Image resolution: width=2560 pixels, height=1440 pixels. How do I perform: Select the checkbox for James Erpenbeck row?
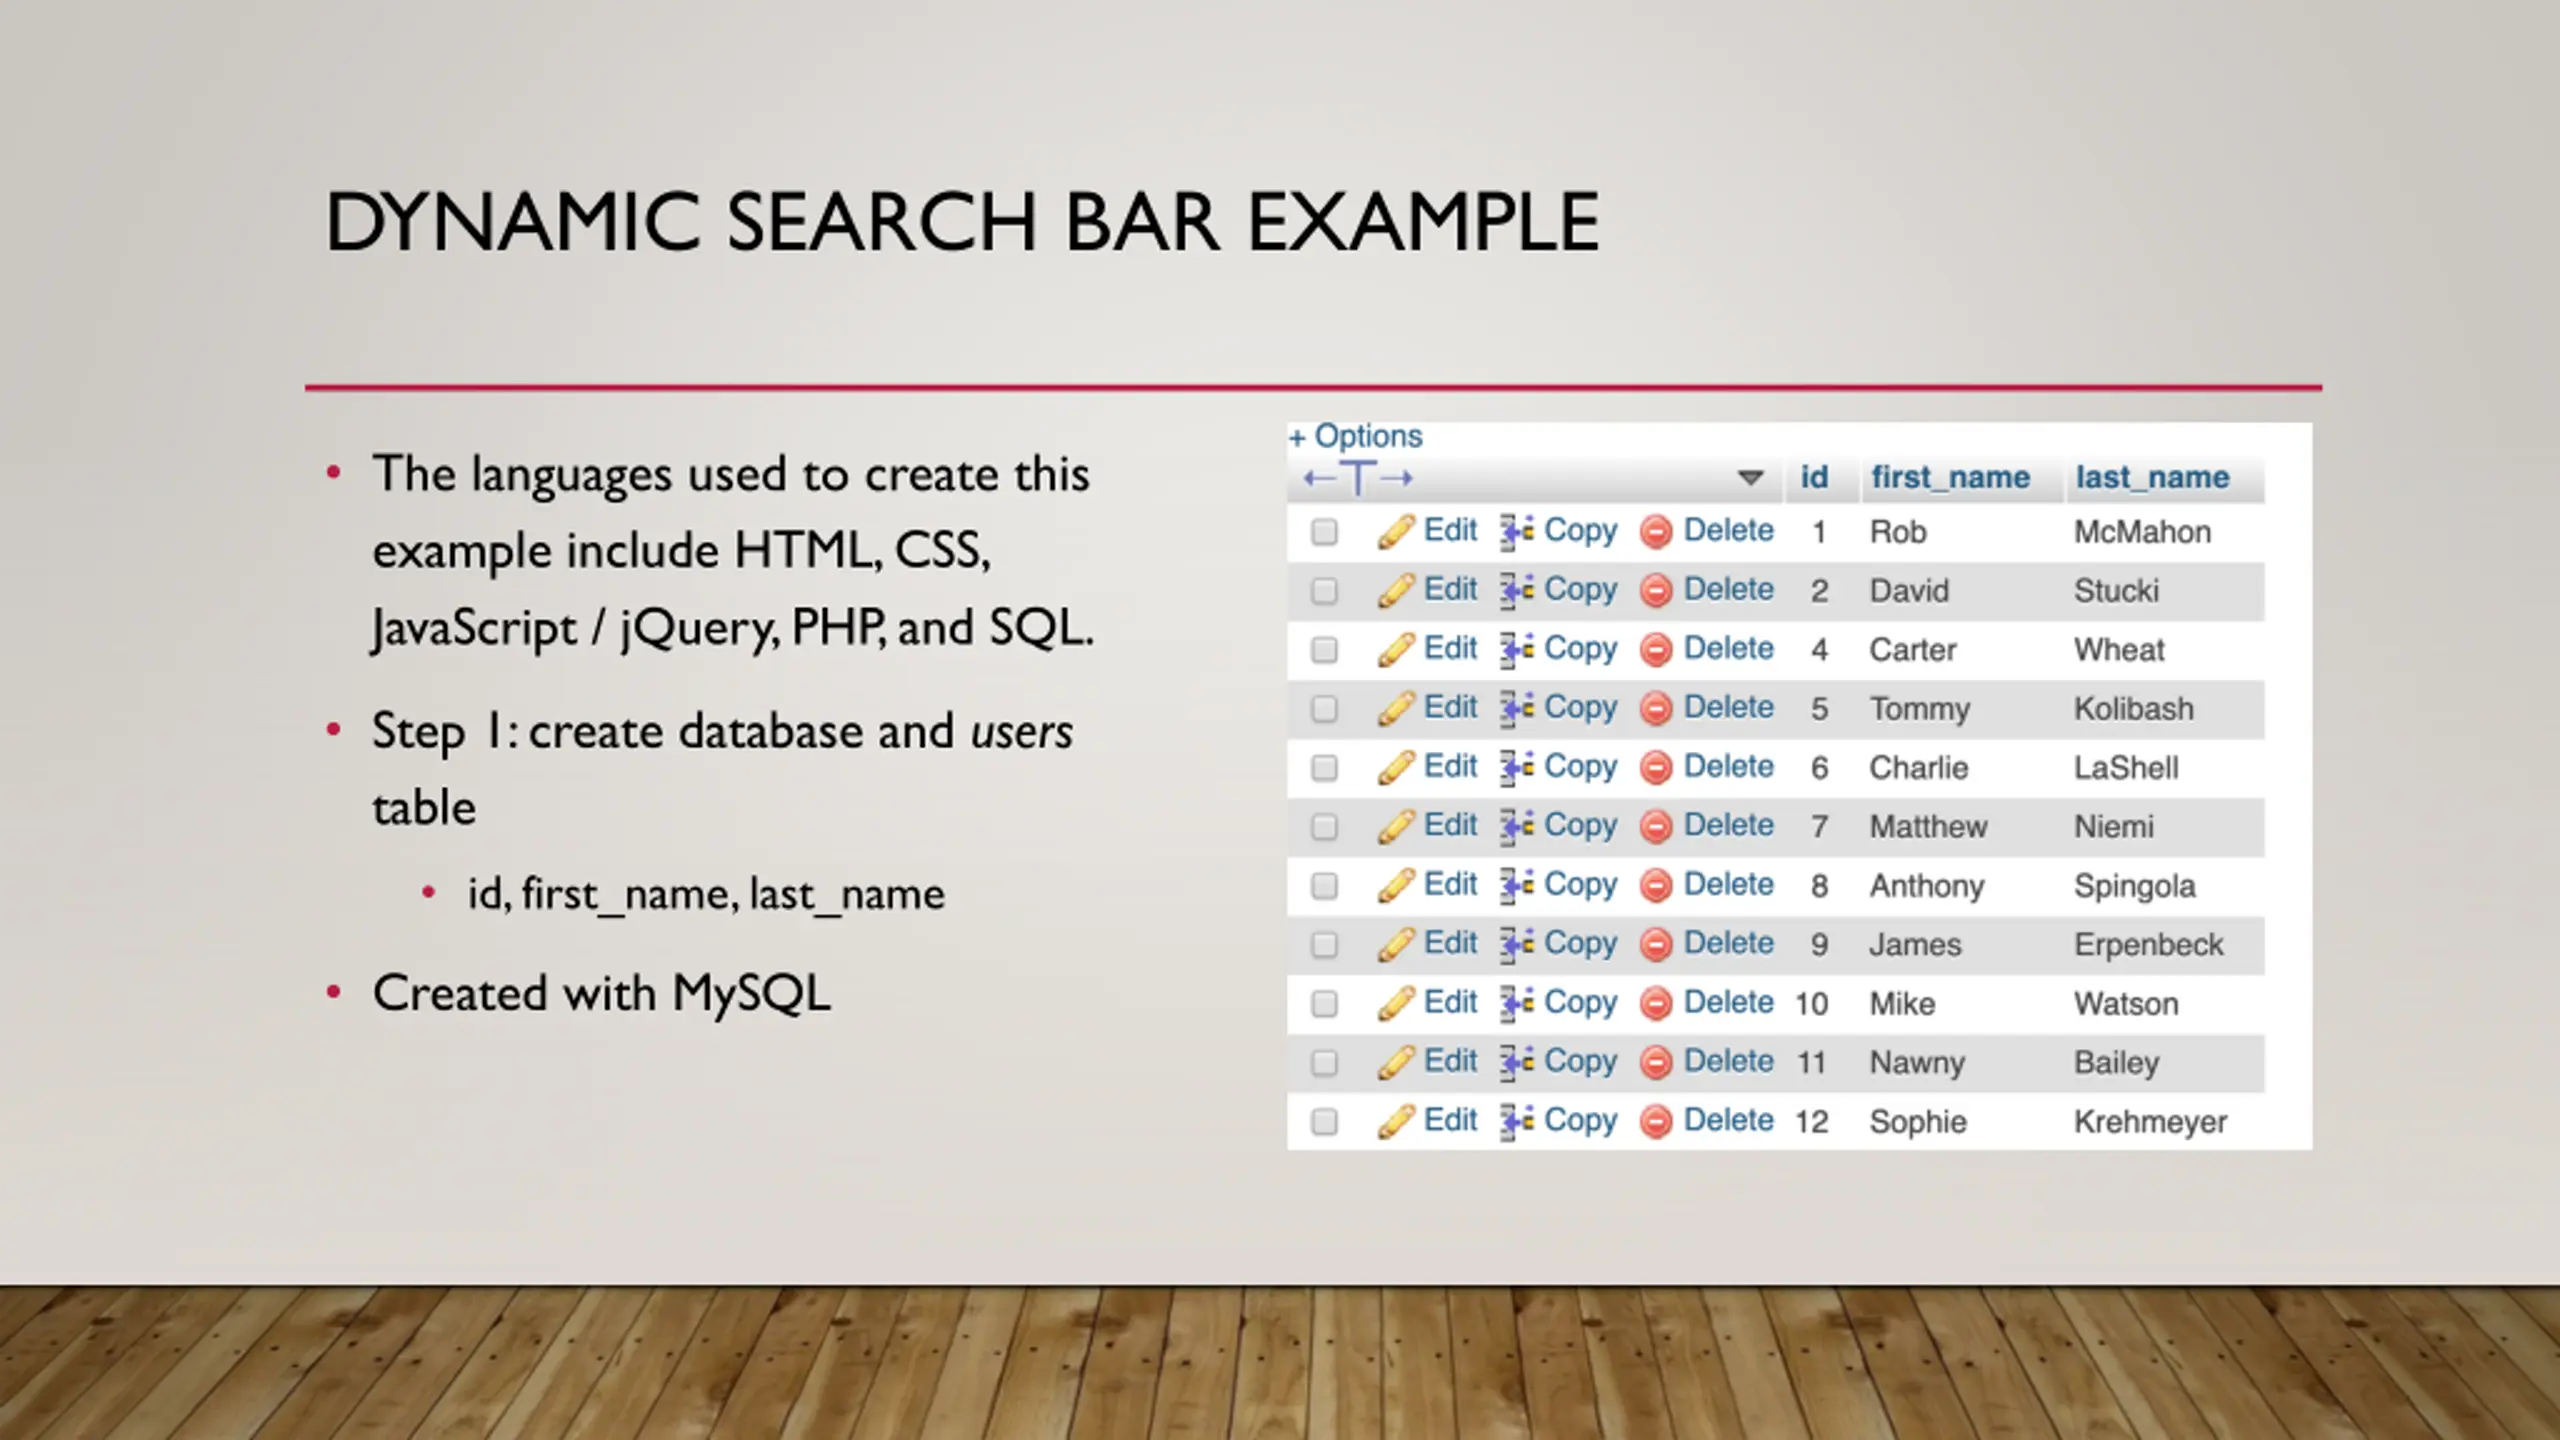tap(1324, 945)
